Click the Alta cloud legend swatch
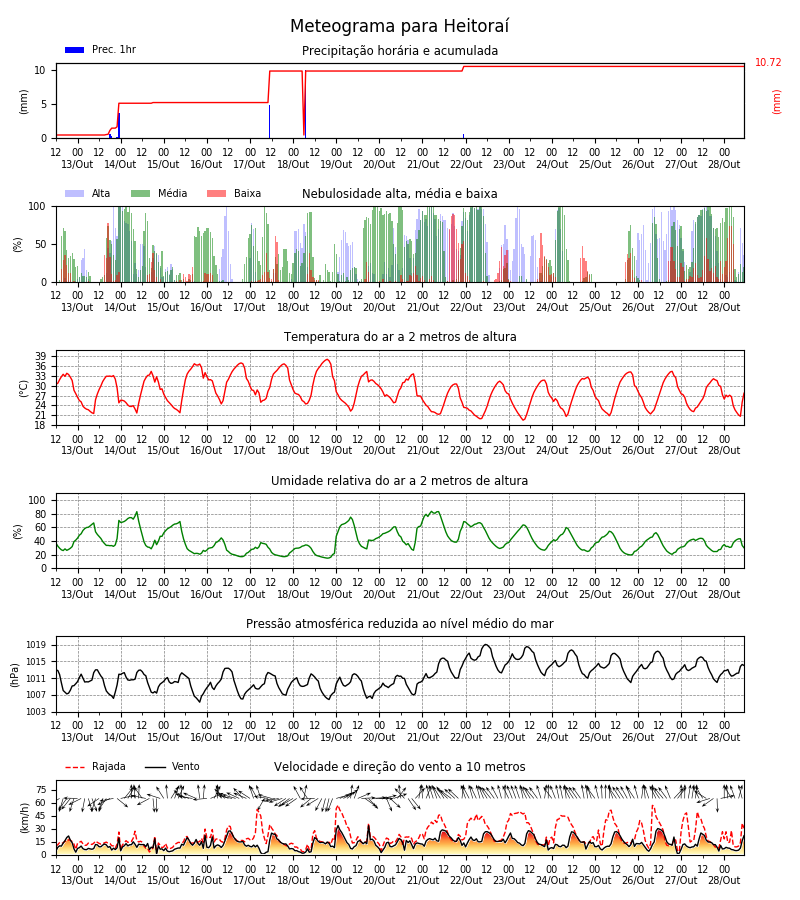Screen dimensions: 800x900 [x=75, y=193]
